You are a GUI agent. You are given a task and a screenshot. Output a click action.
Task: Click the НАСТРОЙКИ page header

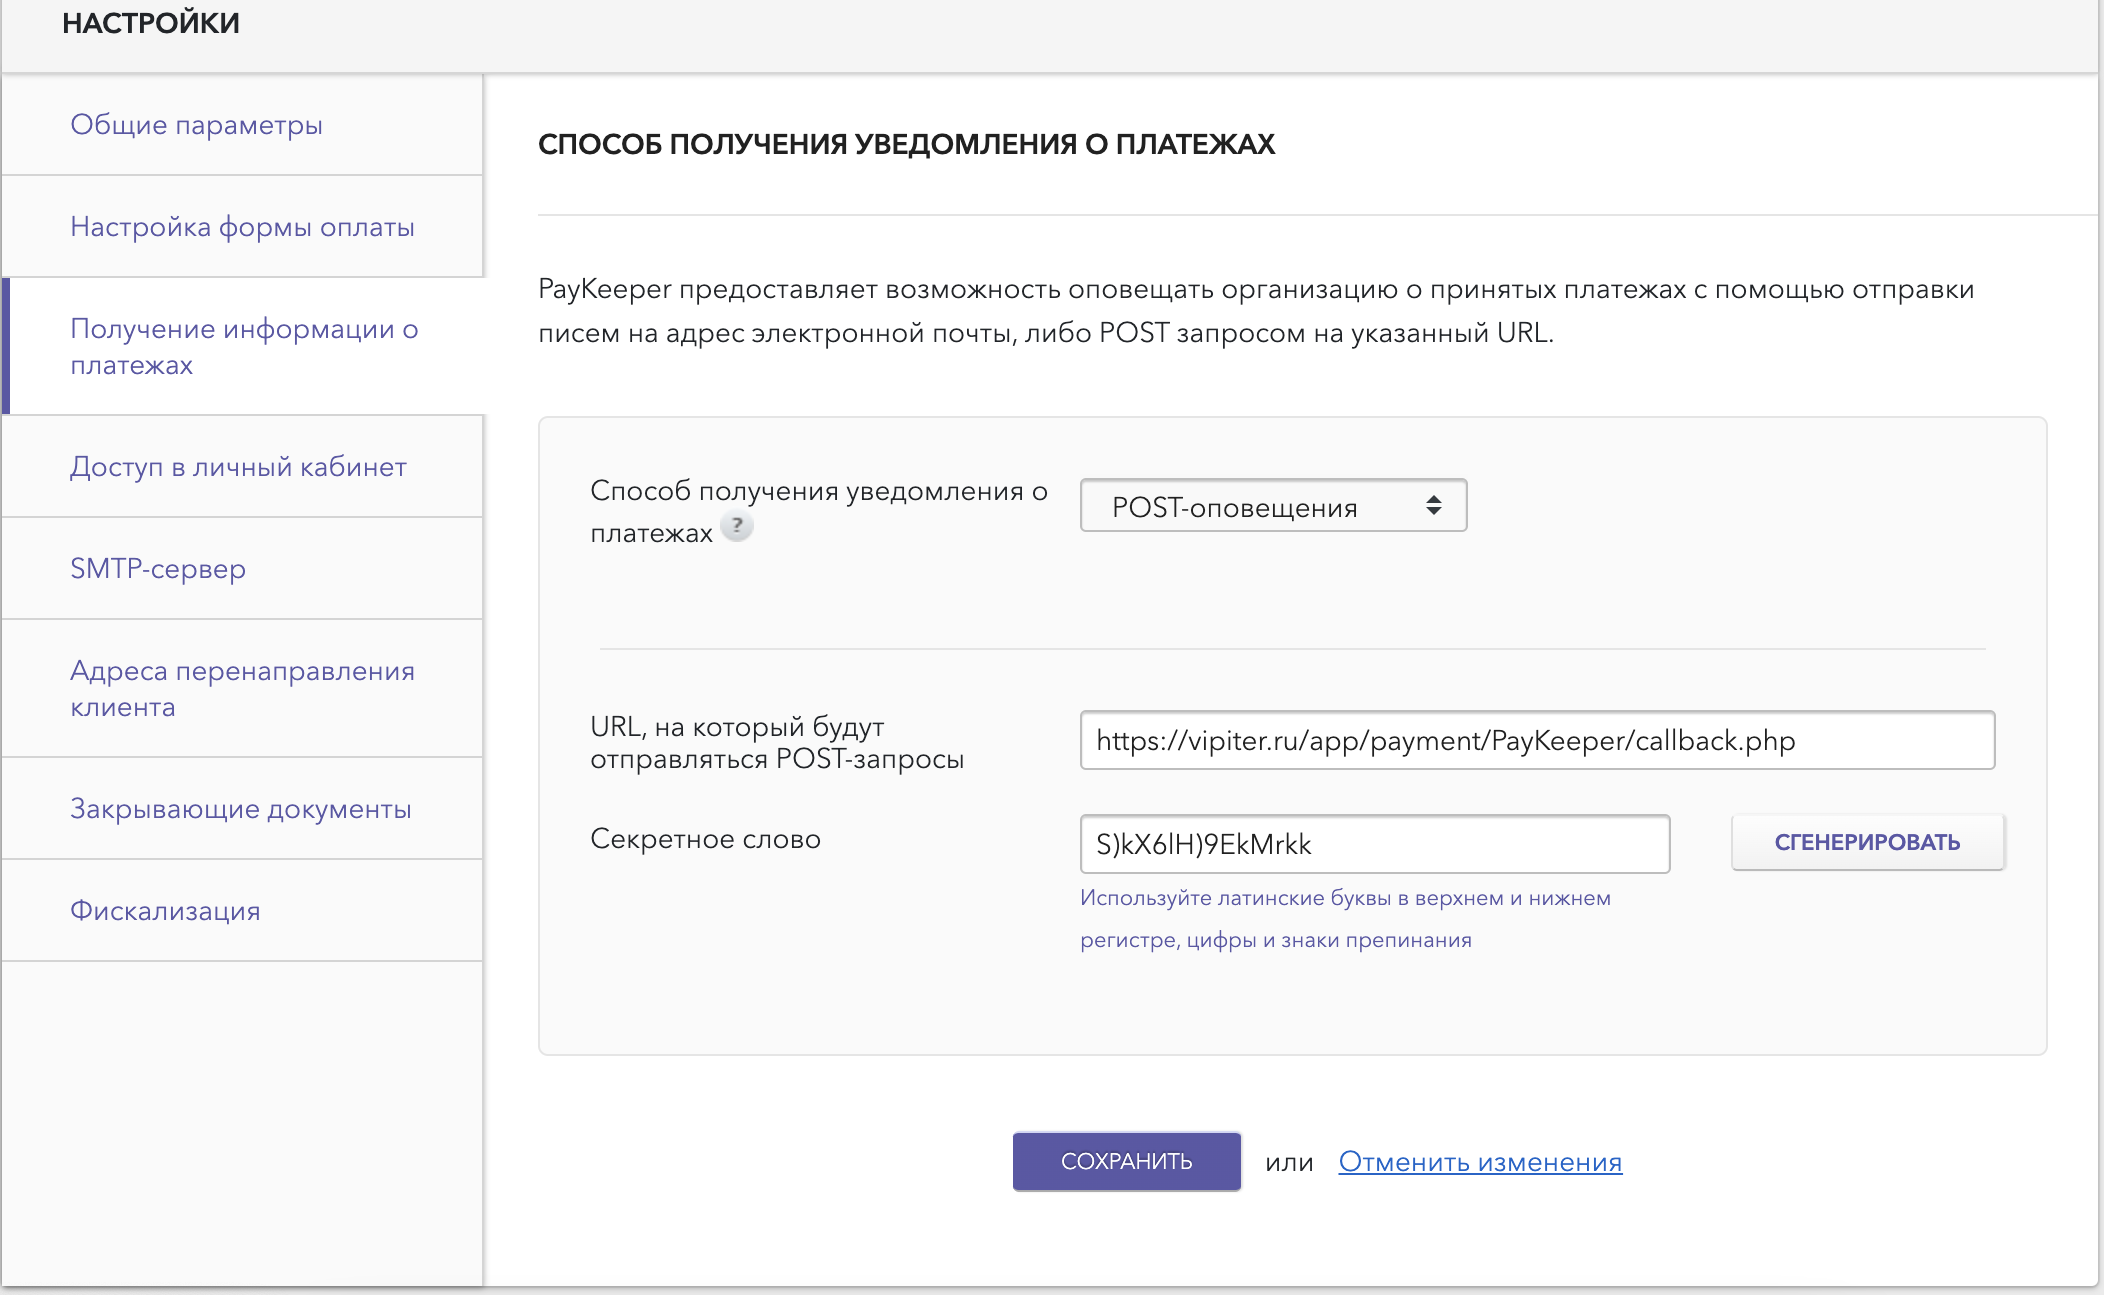tap(151, 24)
